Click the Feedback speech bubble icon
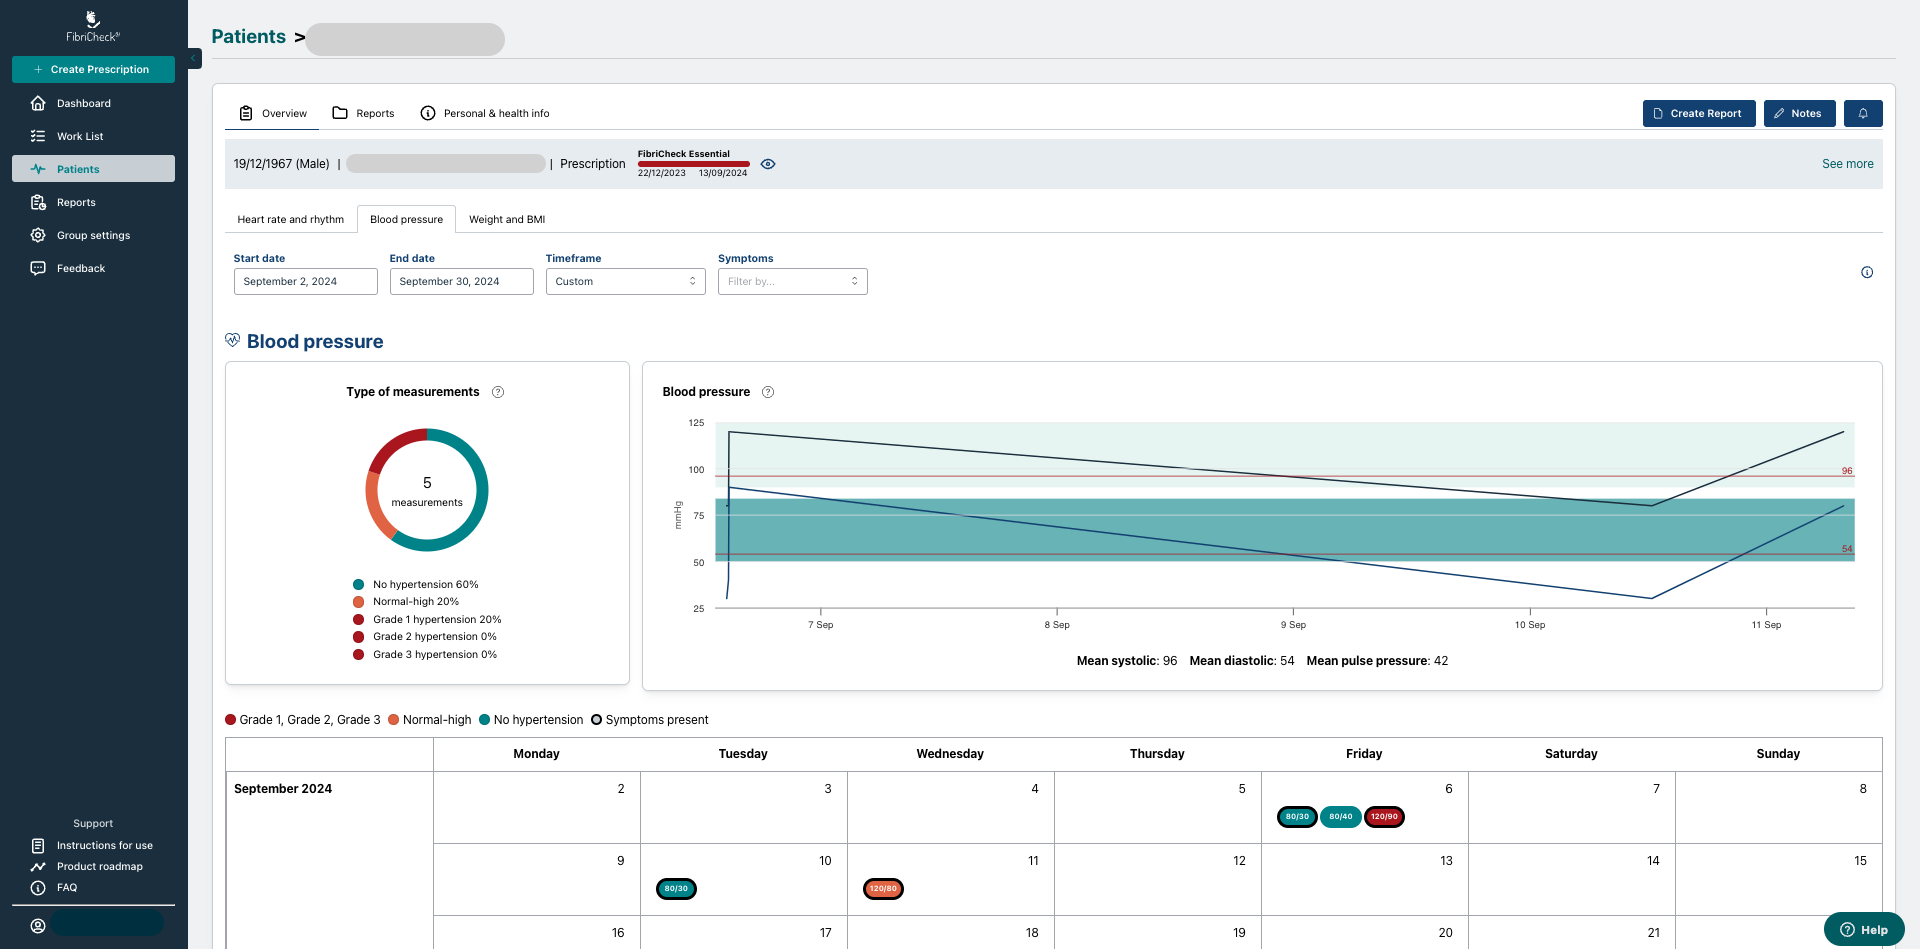This screenshot has width=1920, height=949. pyautogui.click(x=38, y=268)
